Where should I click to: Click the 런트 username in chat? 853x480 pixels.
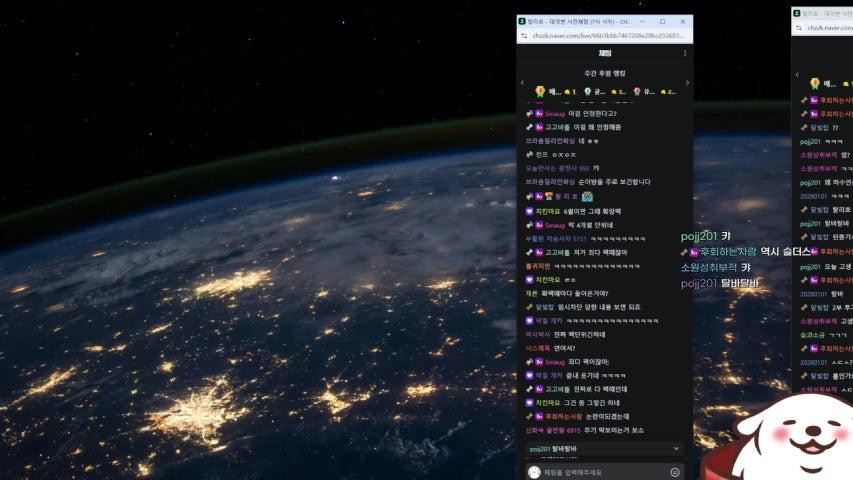[x=541, y=155]
